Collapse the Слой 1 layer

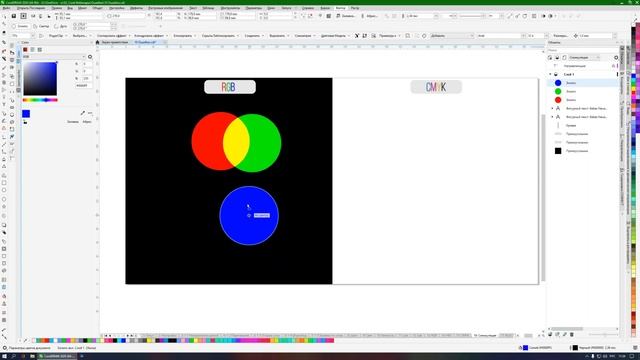(x=550, y=74)
